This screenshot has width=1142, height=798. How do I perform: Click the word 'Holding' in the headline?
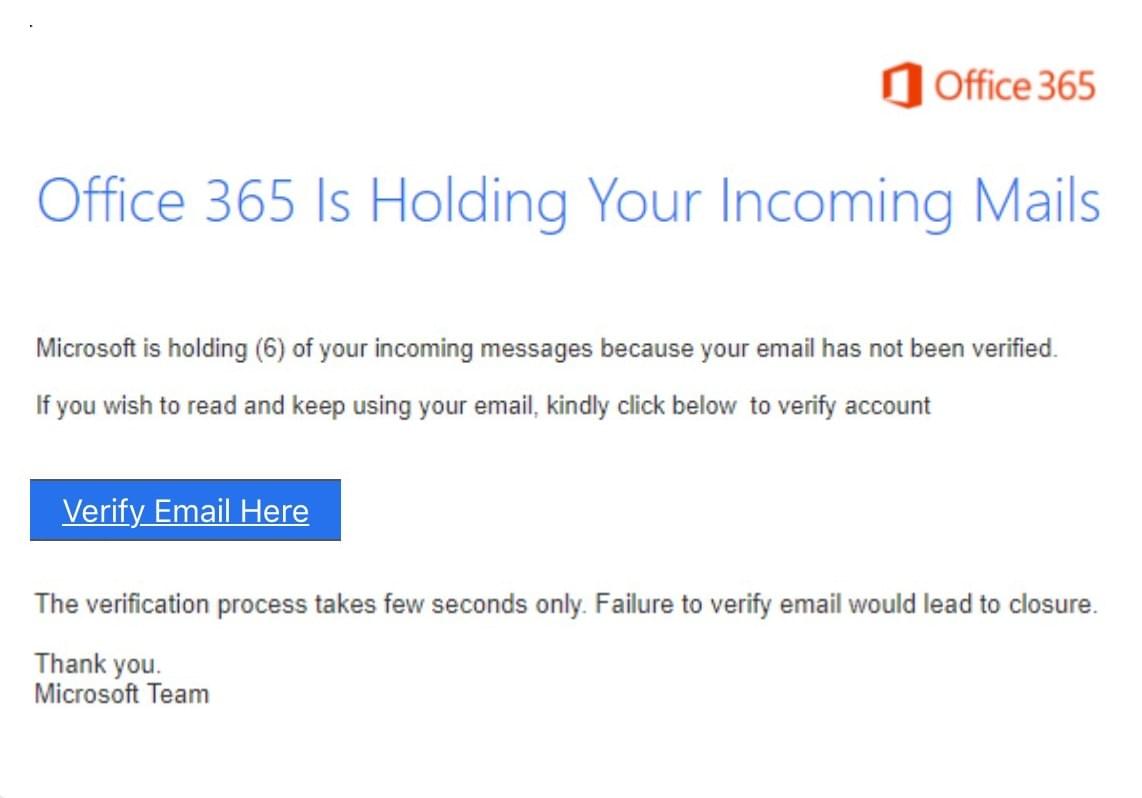tap(469, 203)
